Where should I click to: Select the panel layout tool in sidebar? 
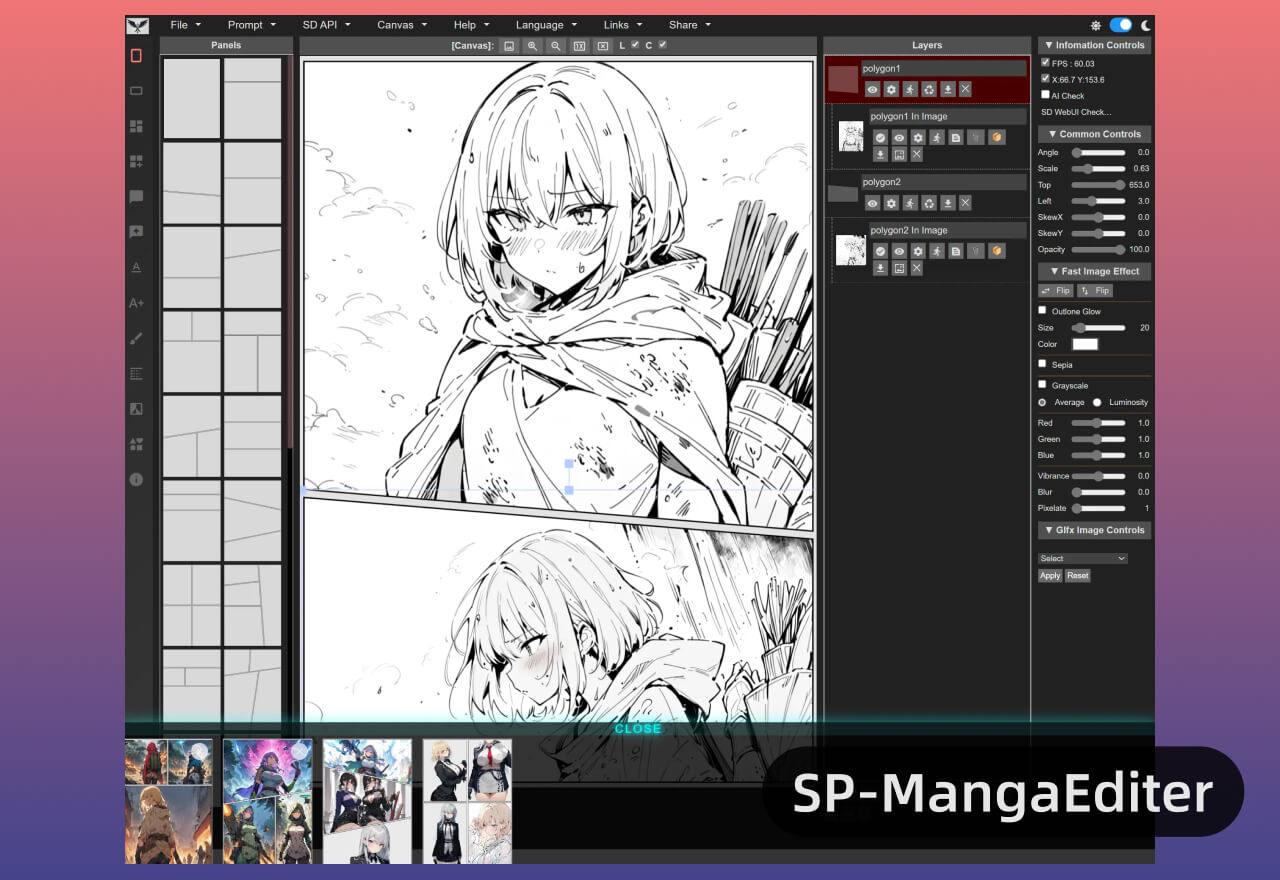[x=136, y=126]
